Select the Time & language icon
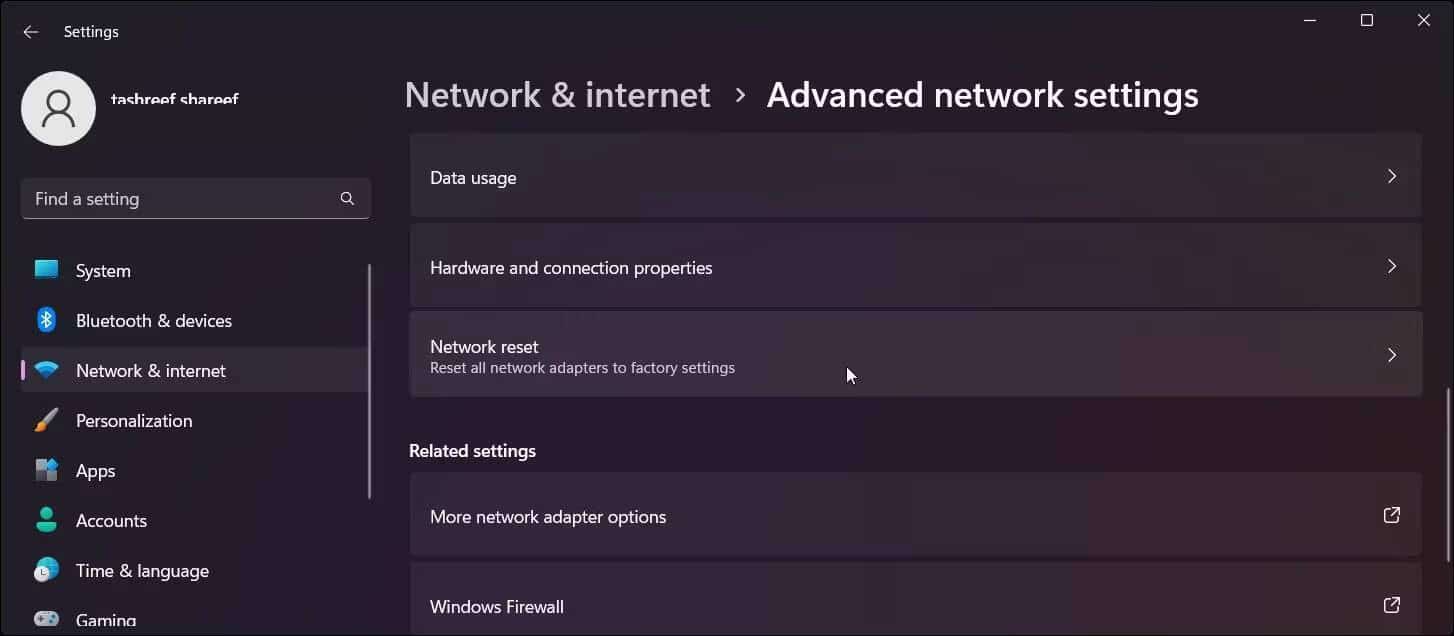This screenshot has height=636, width=1454. click(46, 570)
